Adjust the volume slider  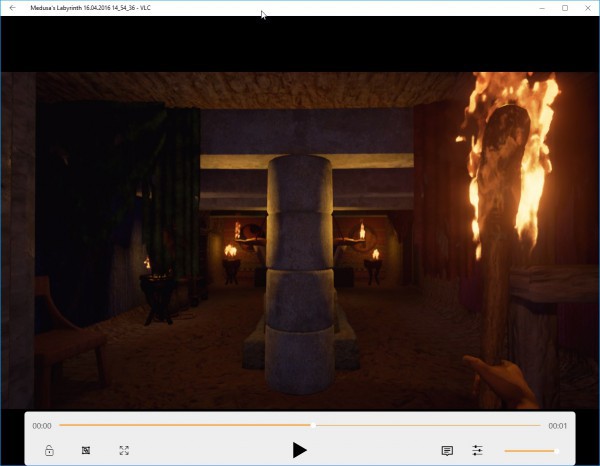[x=531, y=451]
